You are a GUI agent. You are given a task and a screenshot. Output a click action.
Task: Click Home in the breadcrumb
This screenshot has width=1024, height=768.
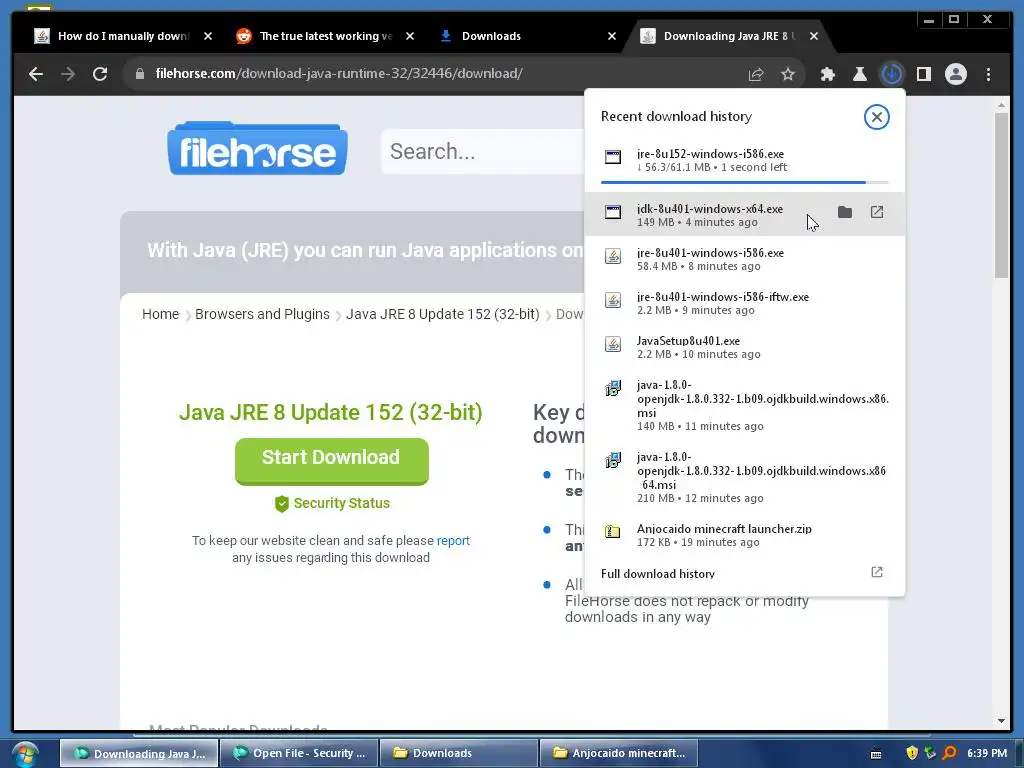coord(160,314)
